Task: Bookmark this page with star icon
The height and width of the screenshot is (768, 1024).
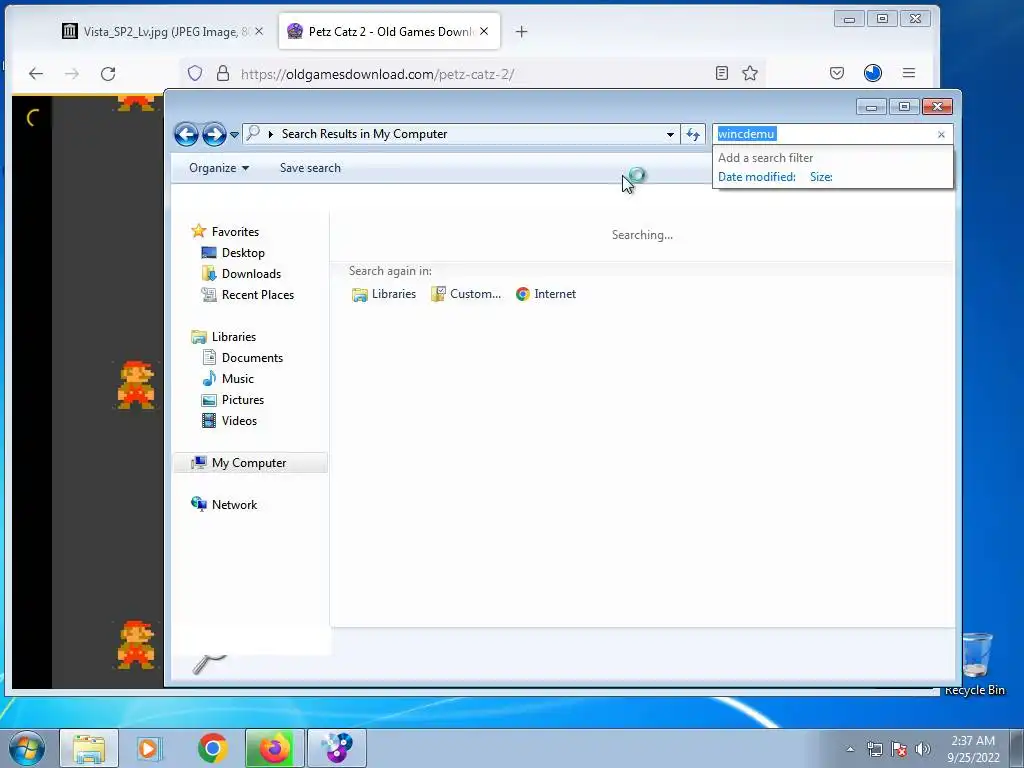Action: pyautogui.click(x=750, y=73)
